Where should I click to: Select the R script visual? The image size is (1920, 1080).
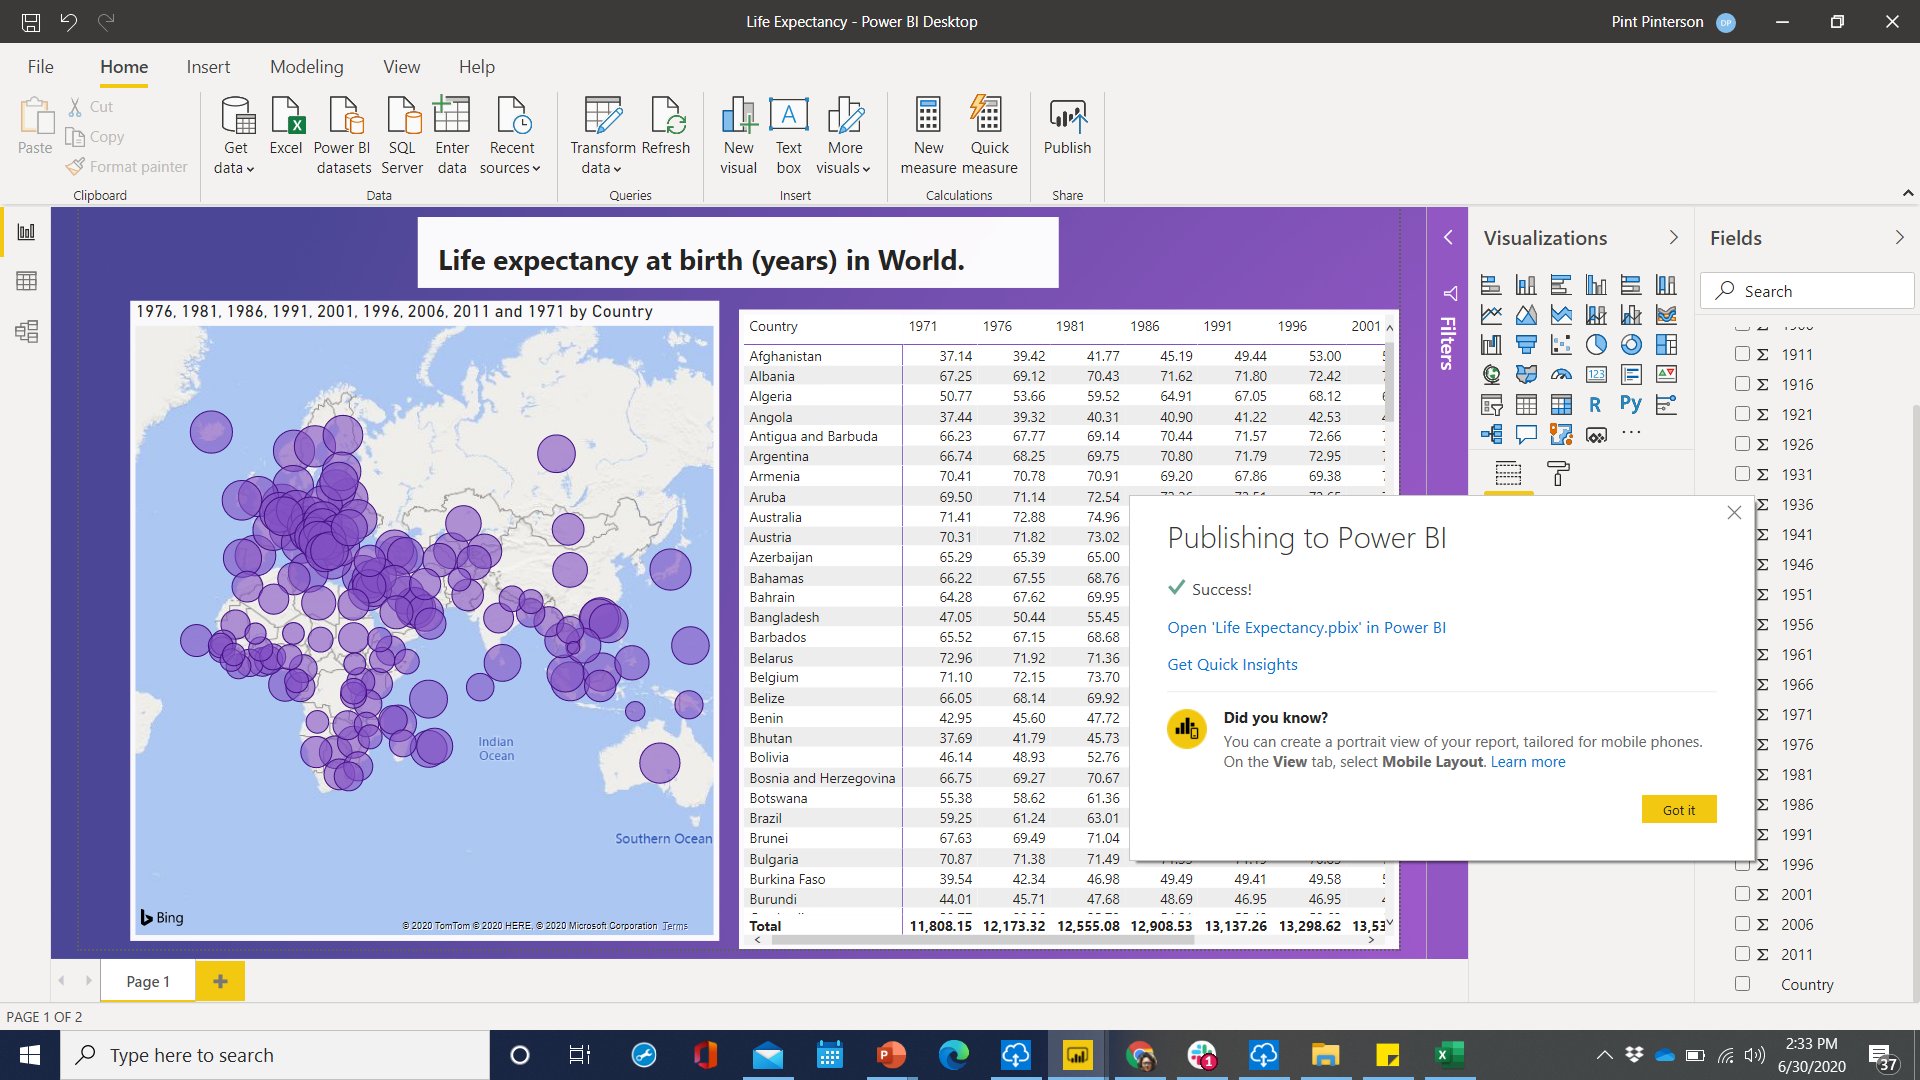click(1596, 405)
